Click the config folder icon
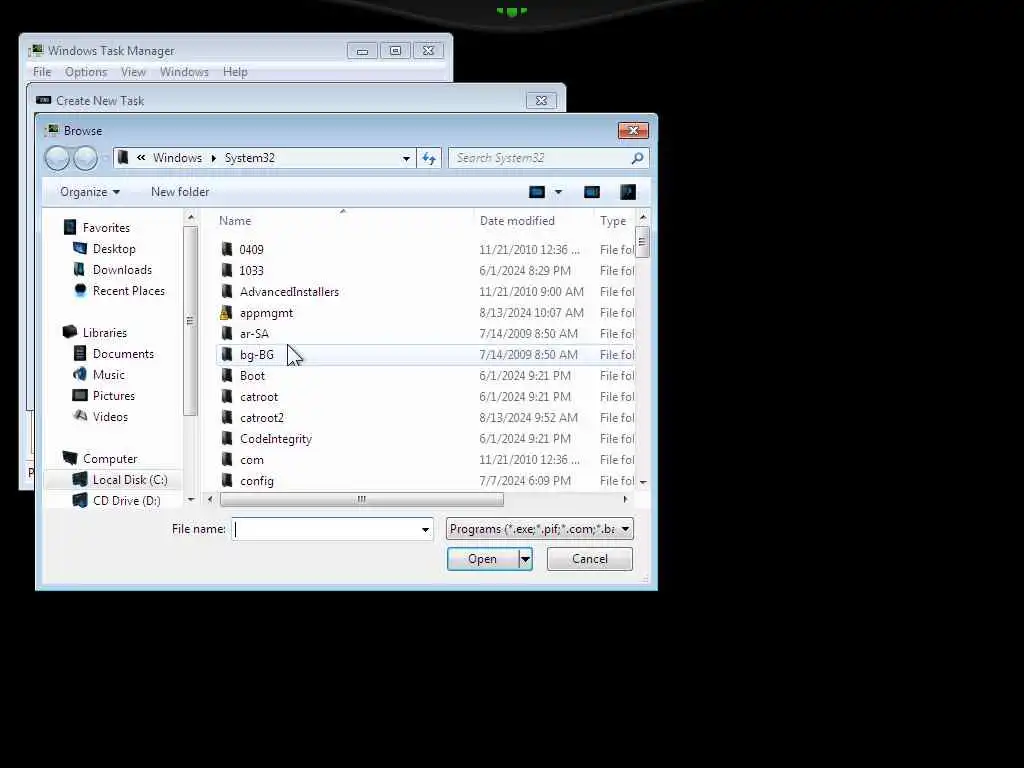This screenshot has height=768, width=1024. tap(227, 481)
